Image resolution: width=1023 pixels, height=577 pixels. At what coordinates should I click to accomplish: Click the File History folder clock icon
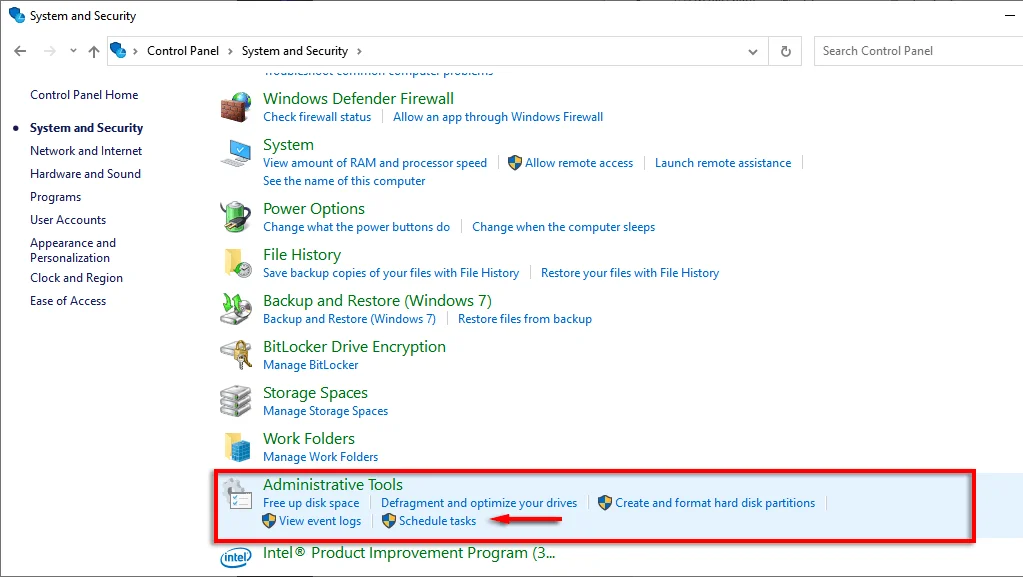point(237,263)
